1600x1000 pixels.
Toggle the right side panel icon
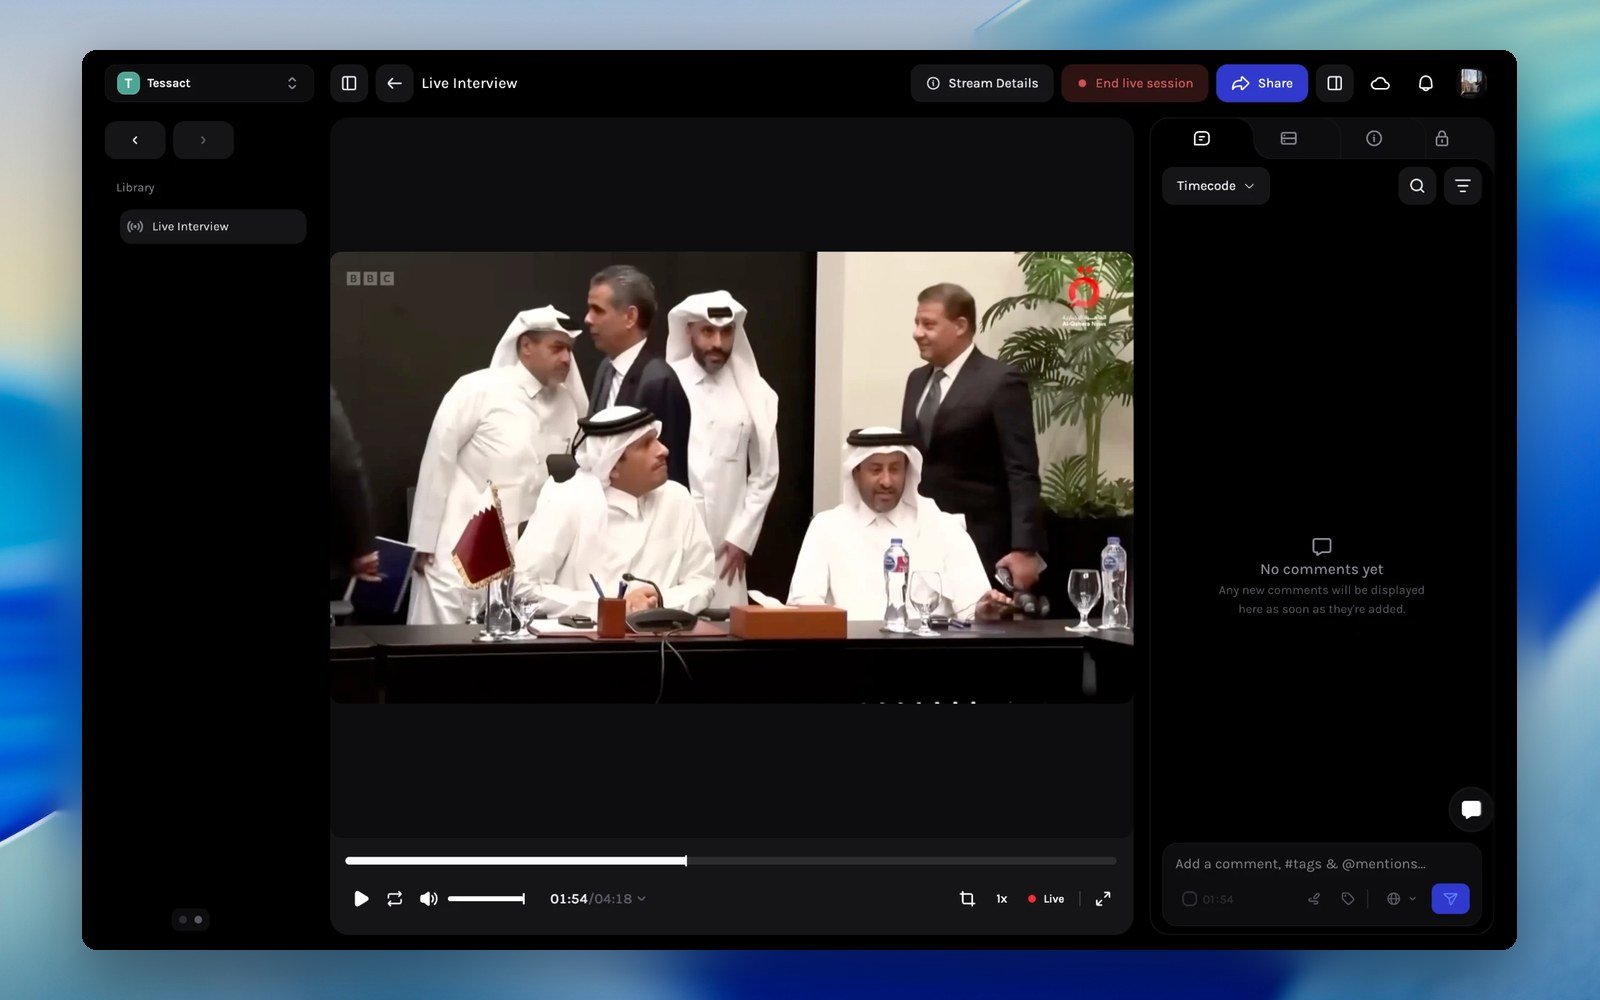click(1335, 83)
